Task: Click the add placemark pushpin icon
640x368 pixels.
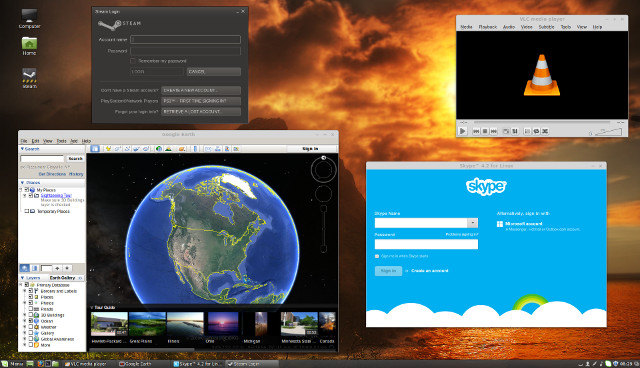Action: (x=108, y=149)
